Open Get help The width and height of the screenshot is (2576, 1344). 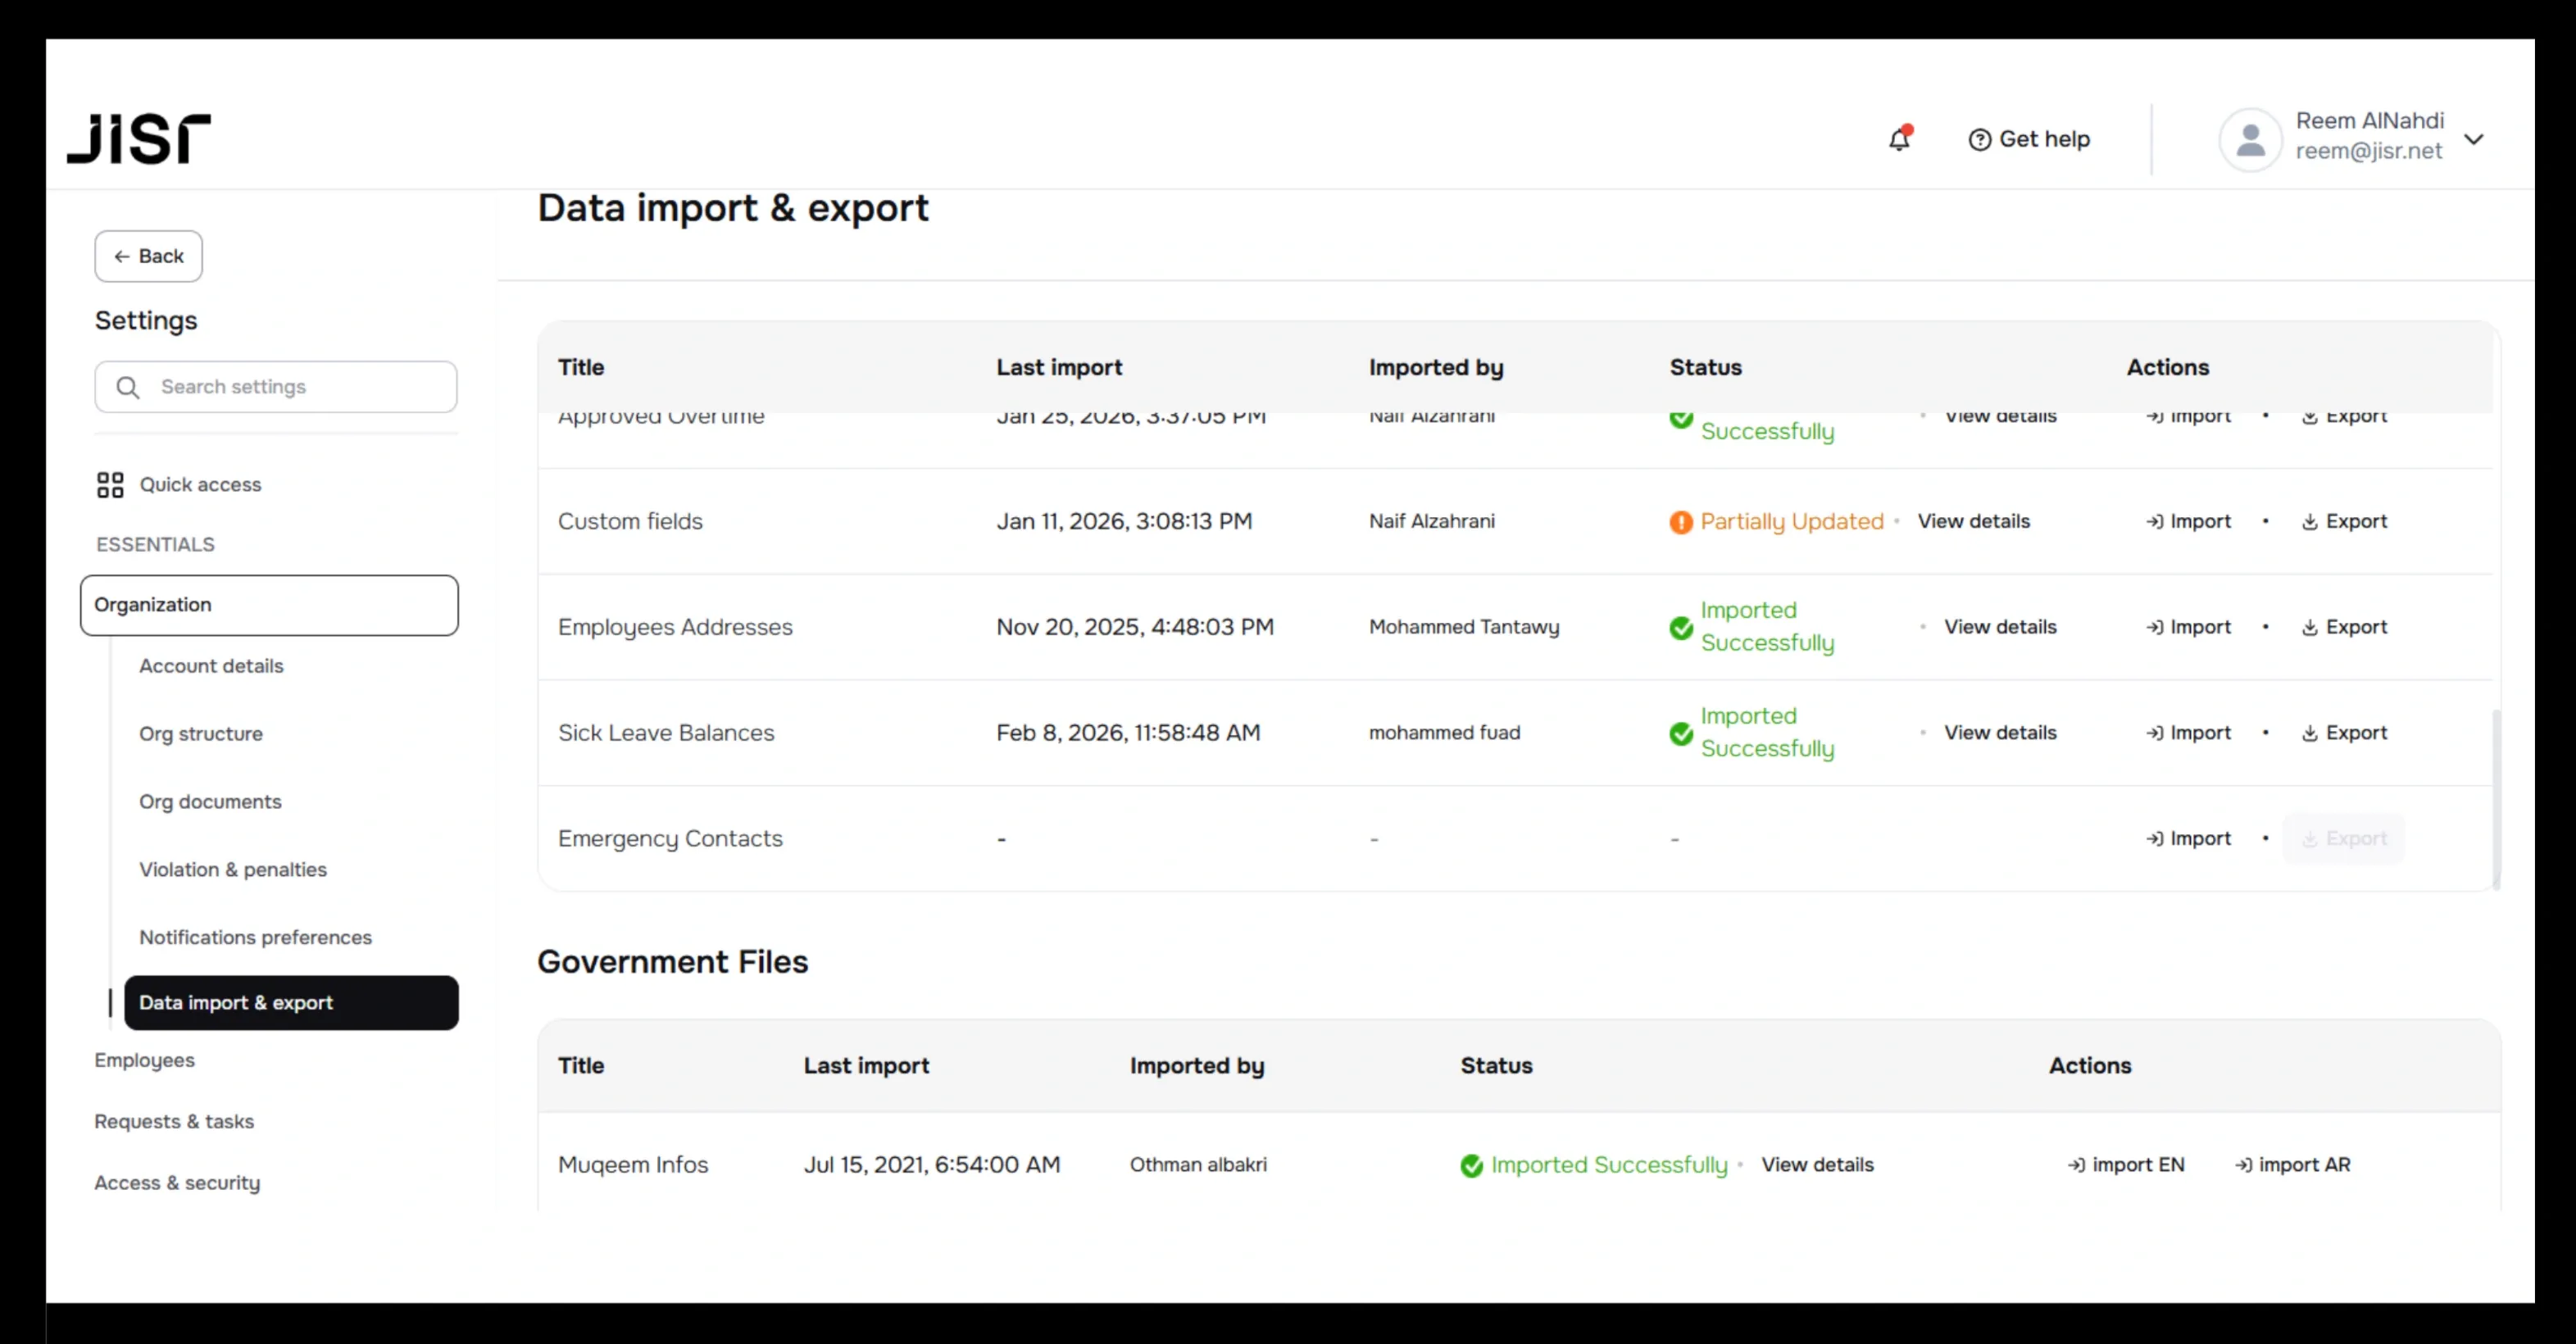[x=2030, y=139]
